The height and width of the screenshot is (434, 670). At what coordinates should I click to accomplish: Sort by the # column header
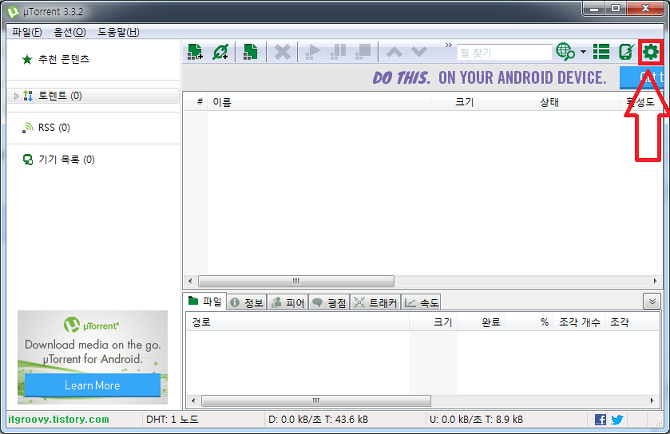(199, 102)
